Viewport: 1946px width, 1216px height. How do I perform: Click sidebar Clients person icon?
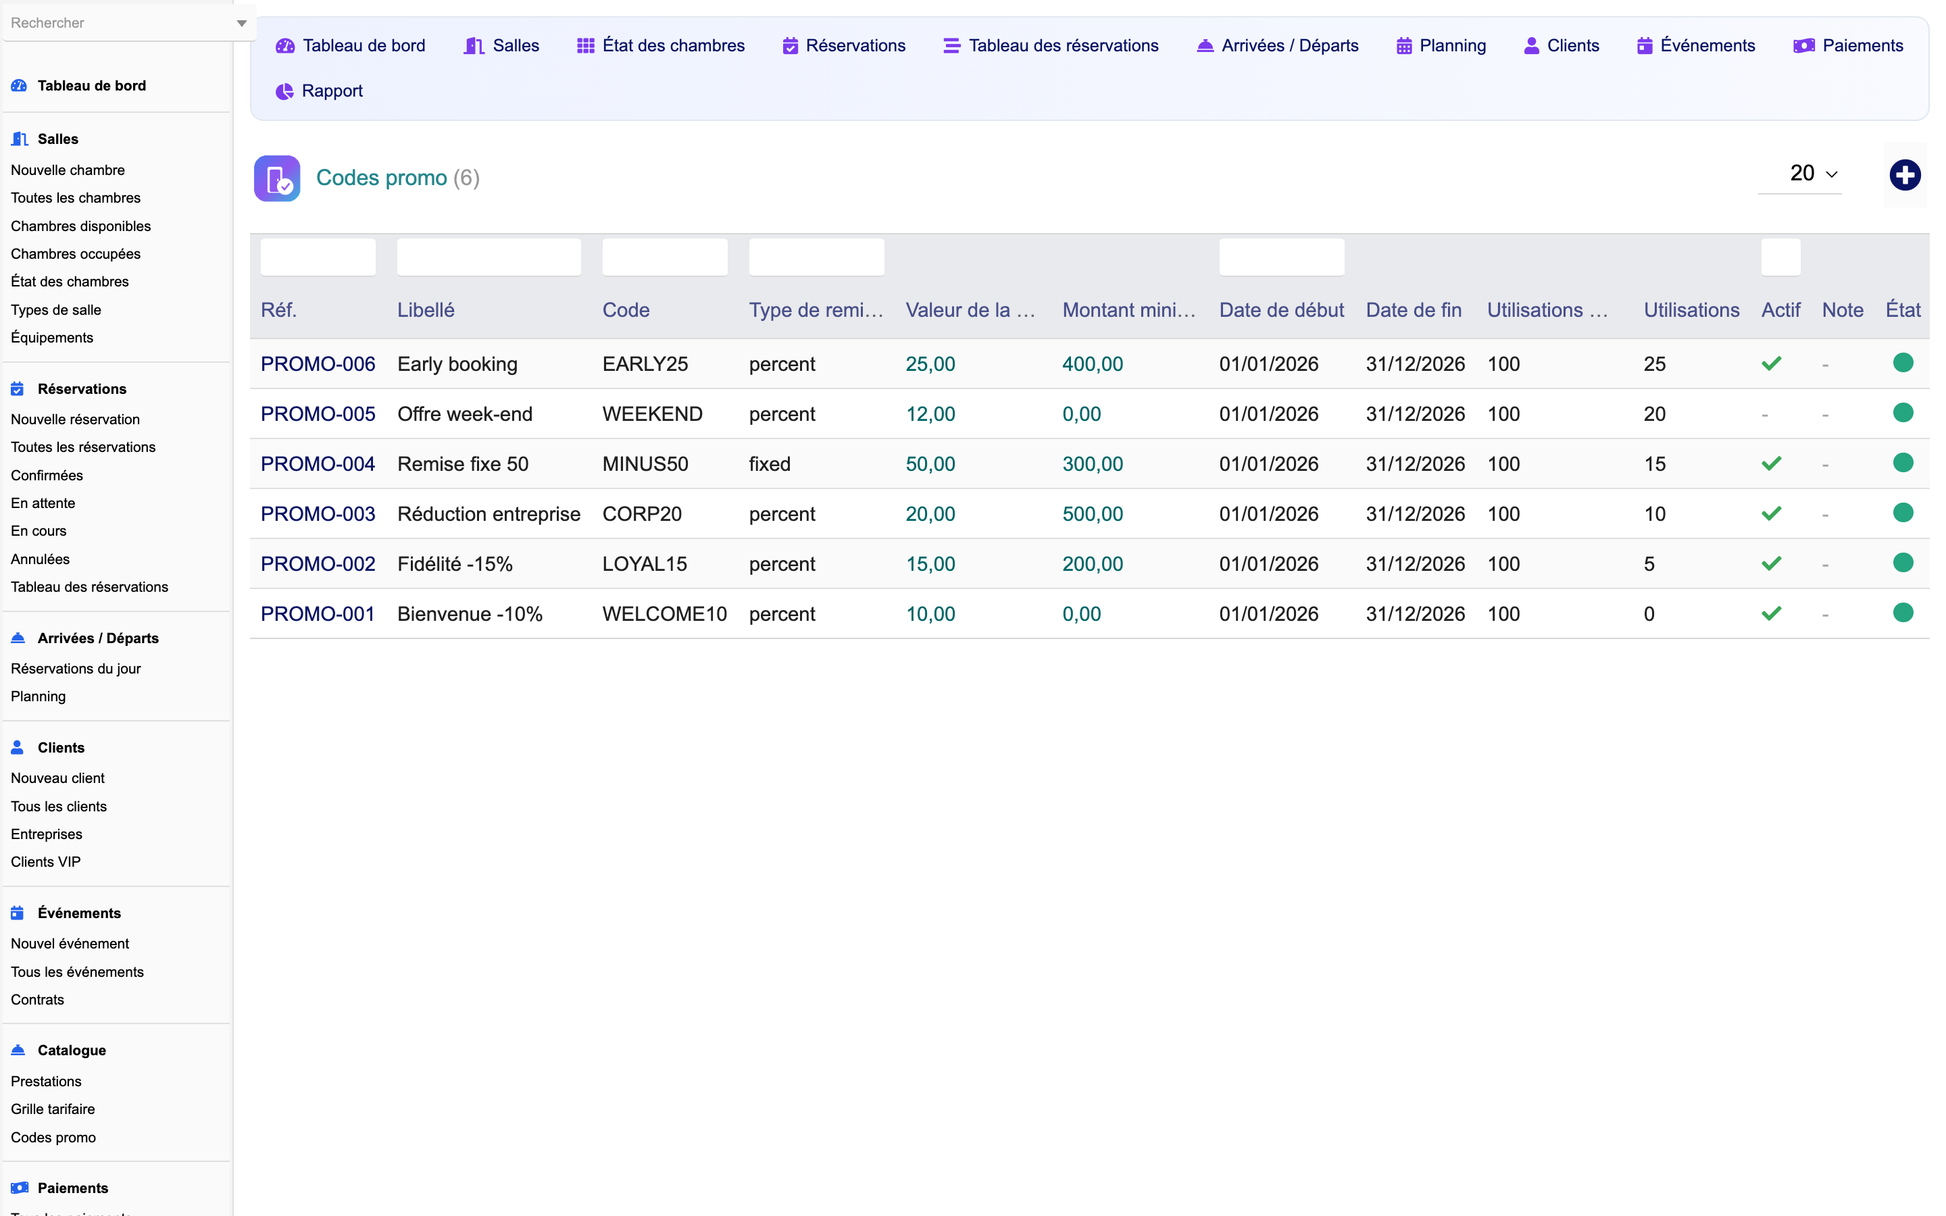click(x=17, y=748)
